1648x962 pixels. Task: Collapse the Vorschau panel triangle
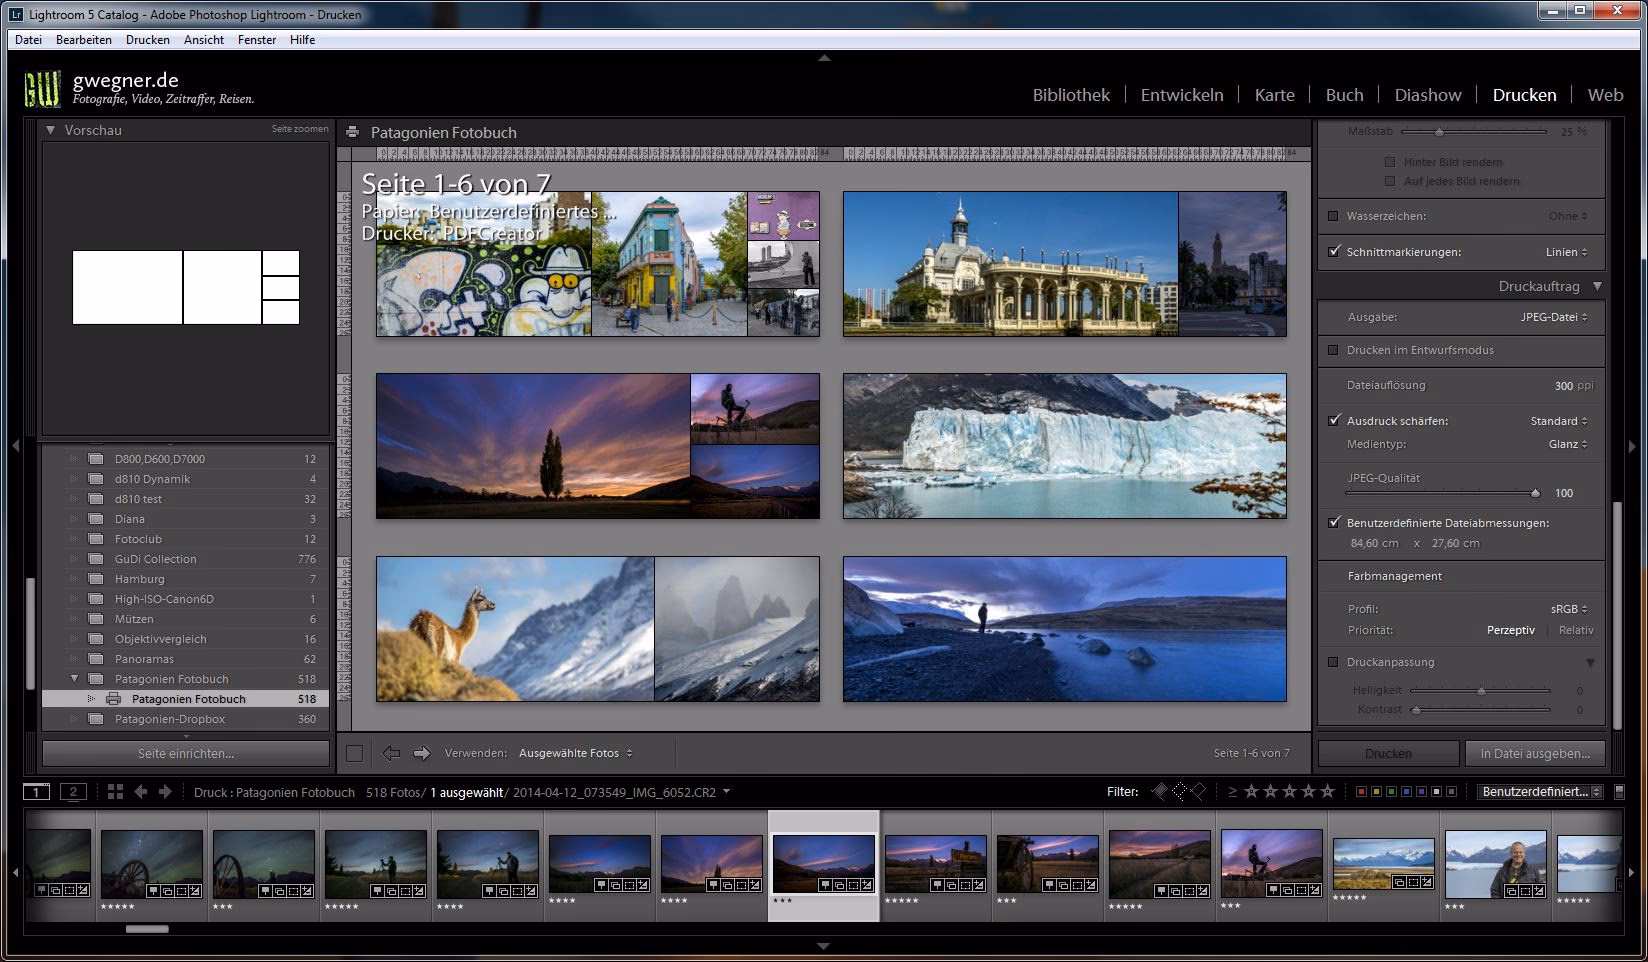tap(50, 130)
